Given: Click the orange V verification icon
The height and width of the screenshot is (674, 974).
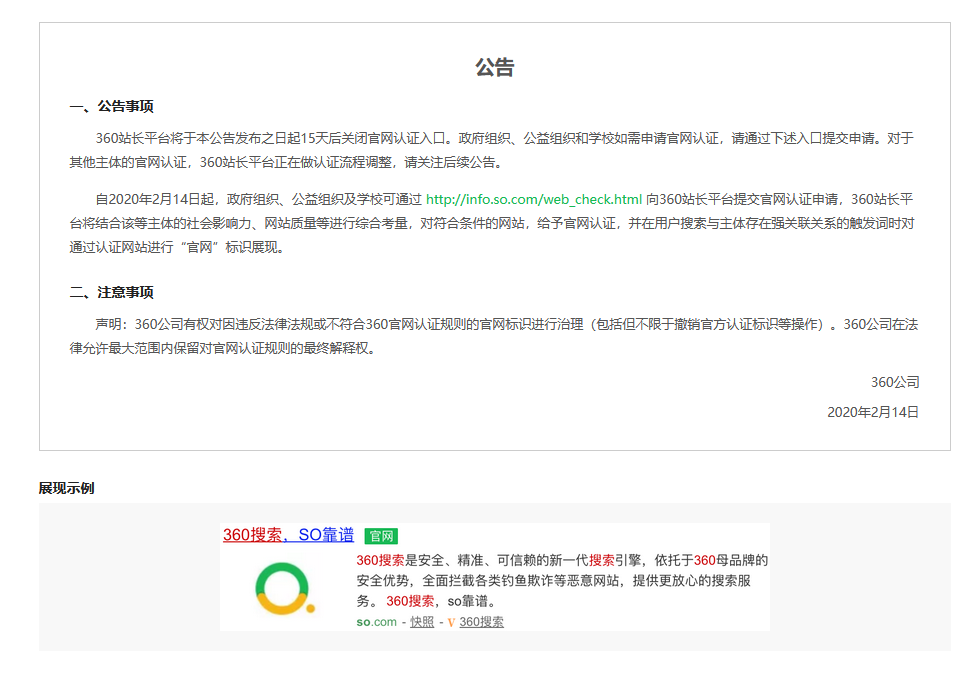Looking at the screenshot, I should click(x=452, y=622).
